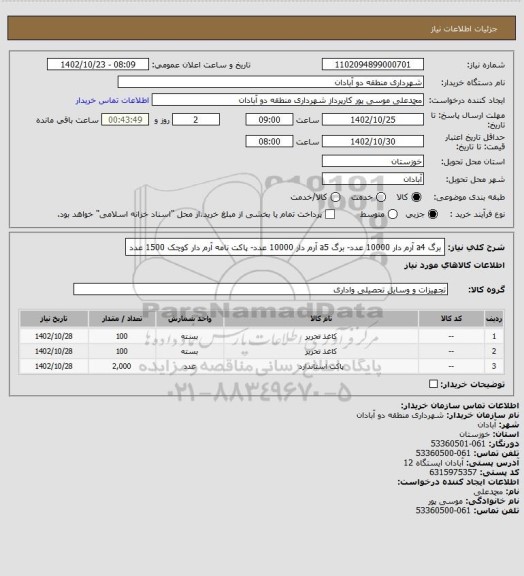
Task: Click the buyer organization name field
Action: (270, 82)
